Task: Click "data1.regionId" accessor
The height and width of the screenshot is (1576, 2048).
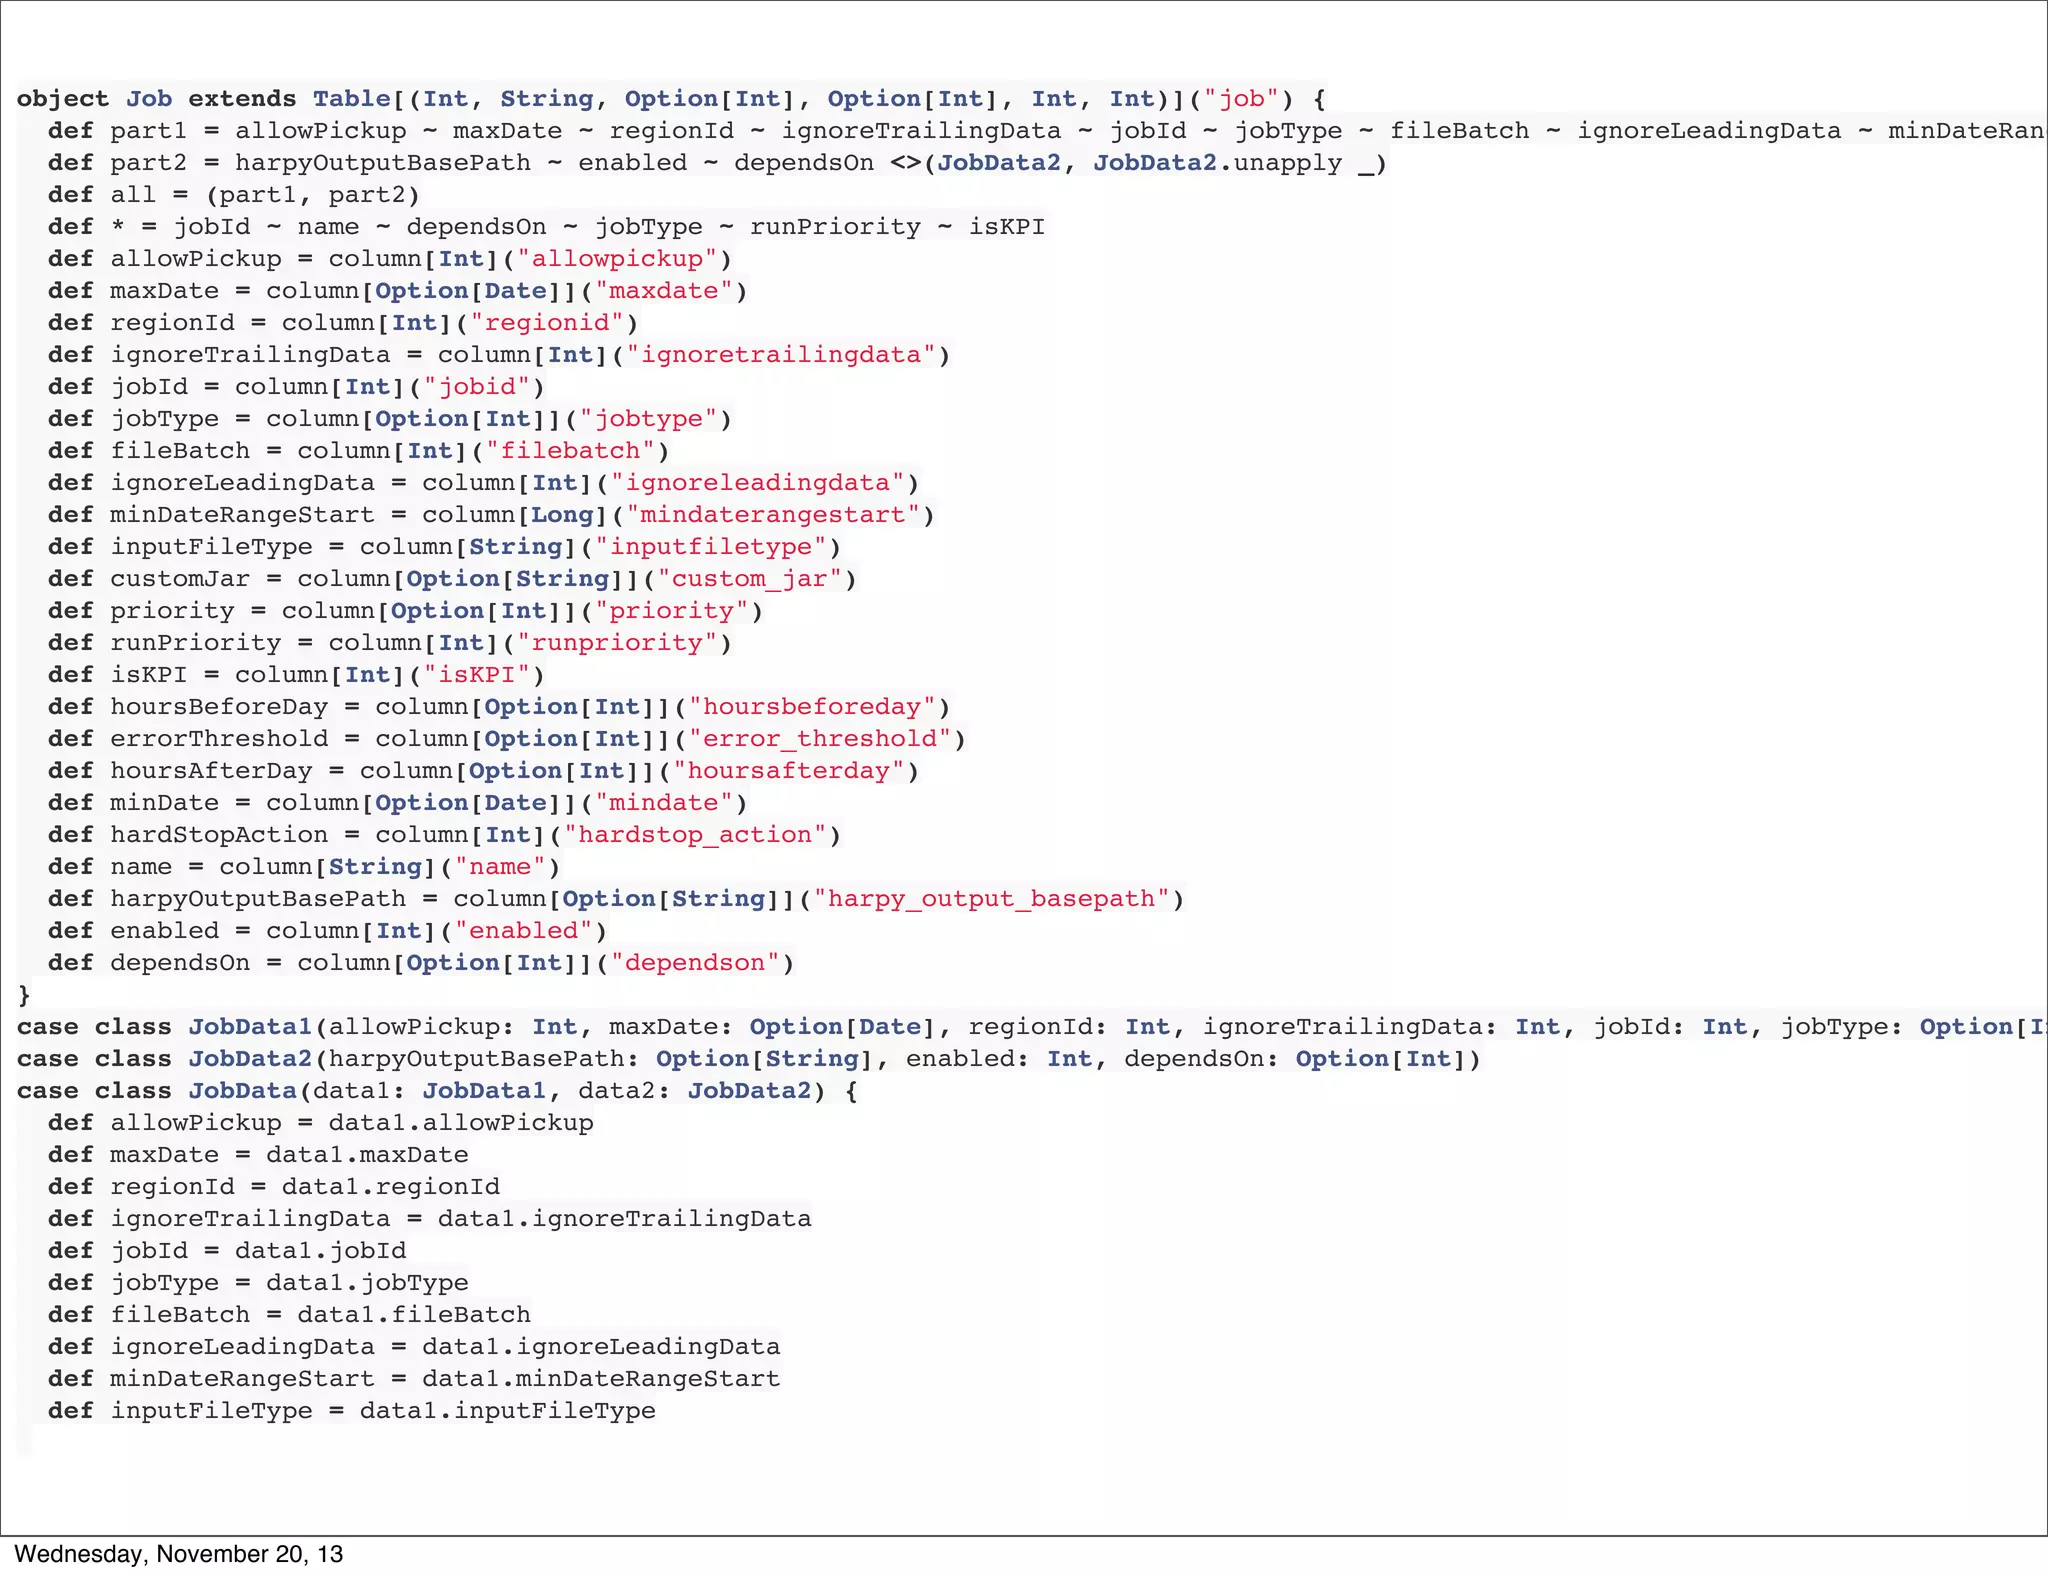Action: point(391,1187)
